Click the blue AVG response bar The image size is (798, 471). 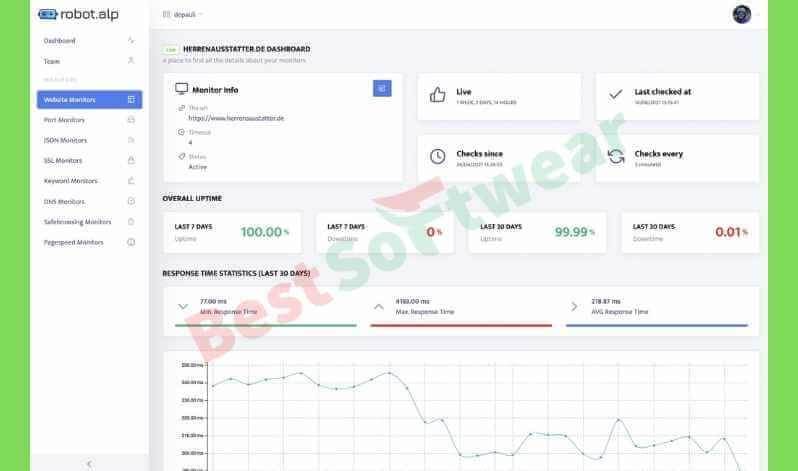[x=657, y=325]
